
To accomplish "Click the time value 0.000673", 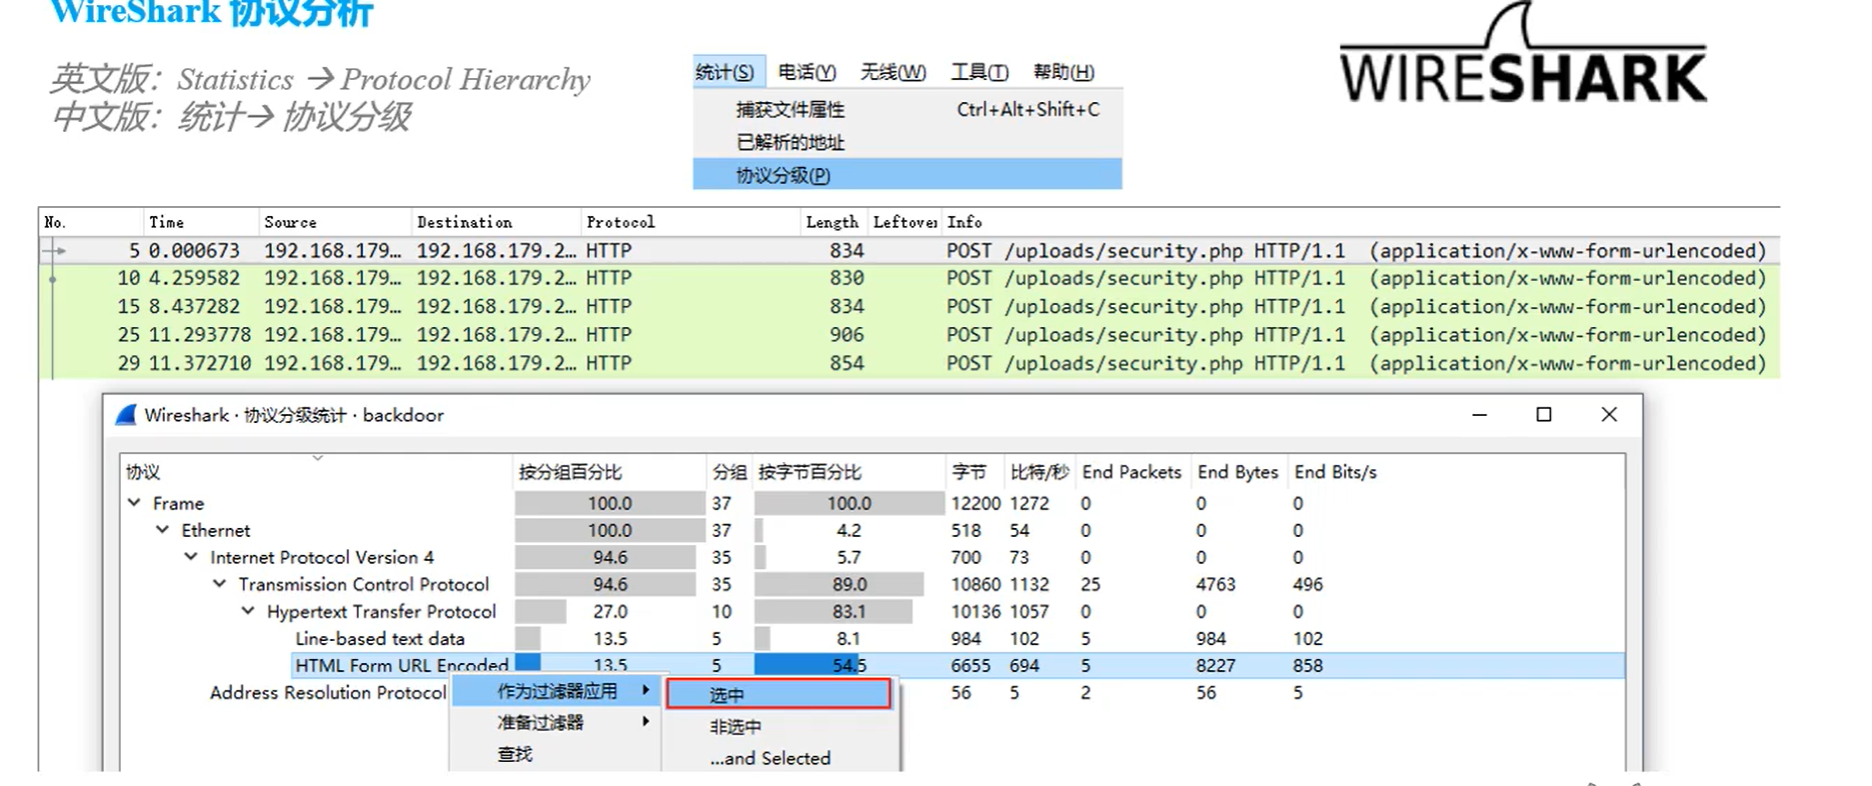I will (194, 251).
